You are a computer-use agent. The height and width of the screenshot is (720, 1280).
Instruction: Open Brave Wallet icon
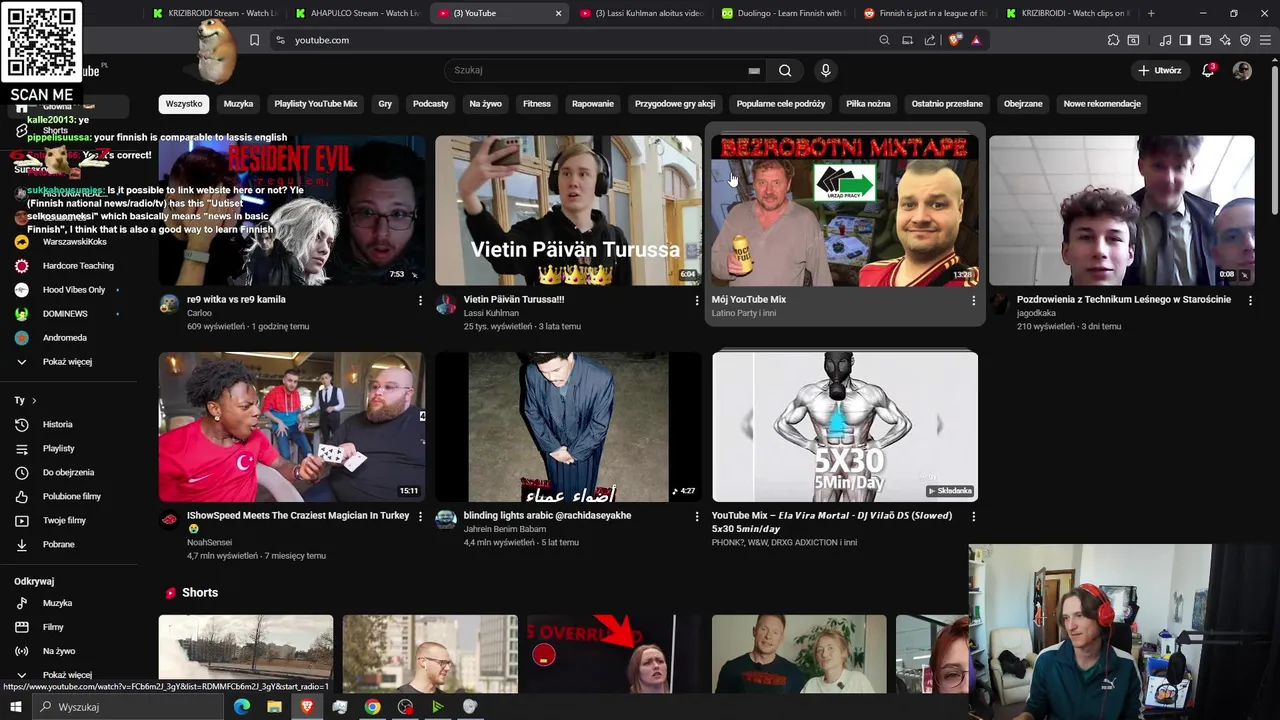click(1205, 40)
